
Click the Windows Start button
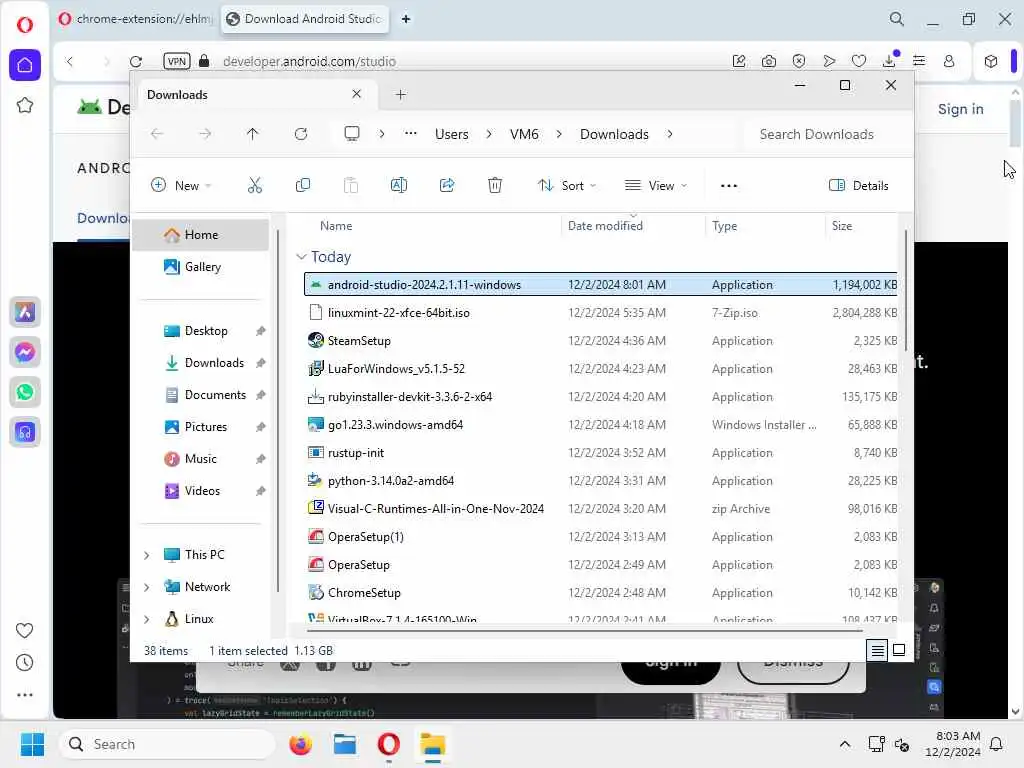coord(32,744)
